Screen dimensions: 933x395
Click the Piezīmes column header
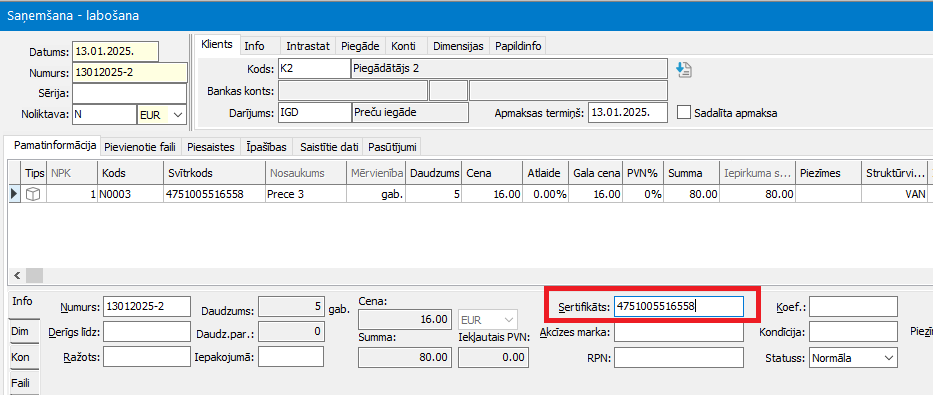coord(828,173)
